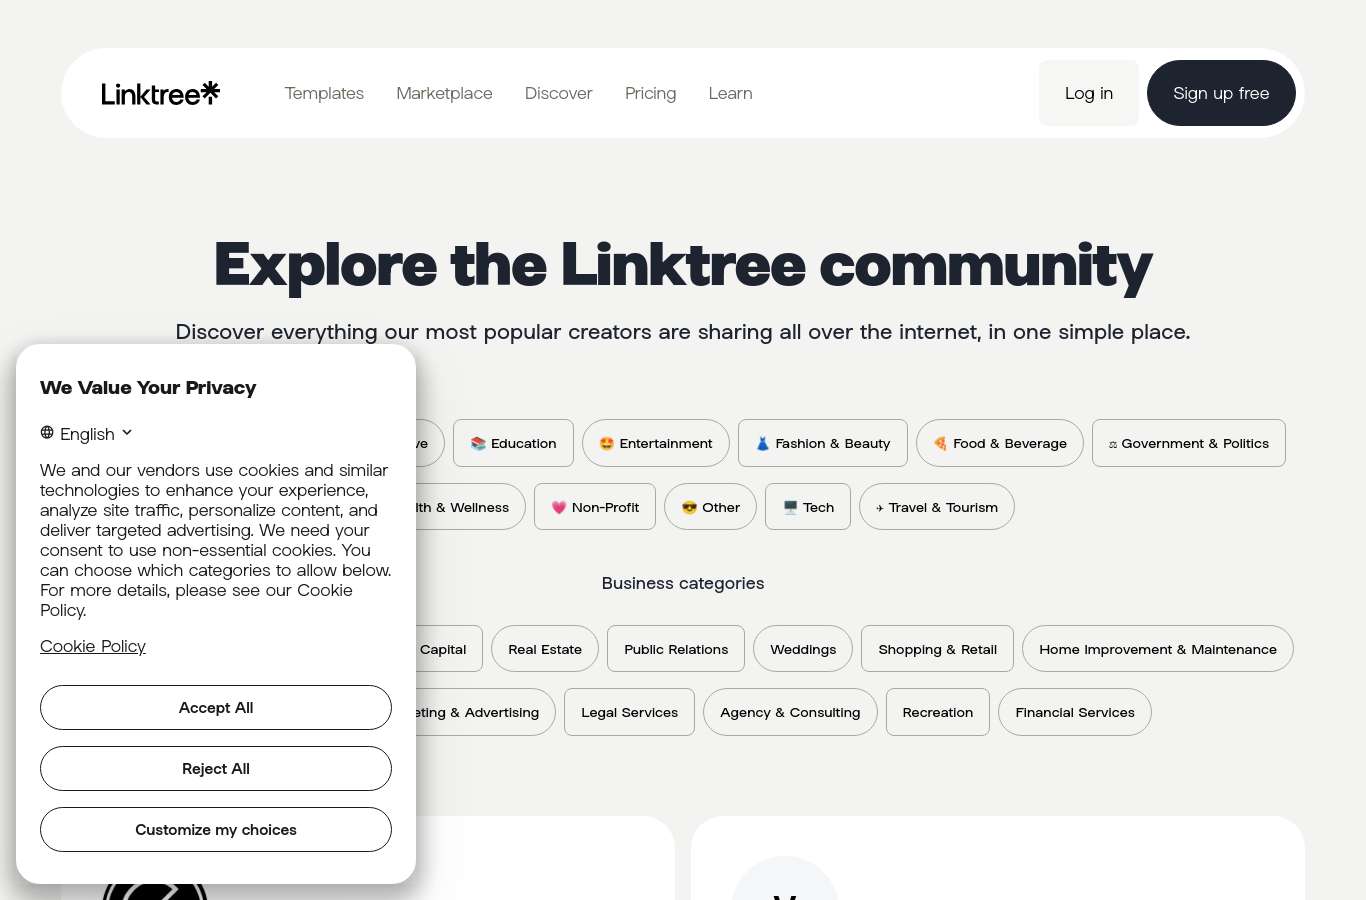Viewport: 1366px width, 900px height.
Task: Select the Real Estate business category
Action: tap(545, 649)
